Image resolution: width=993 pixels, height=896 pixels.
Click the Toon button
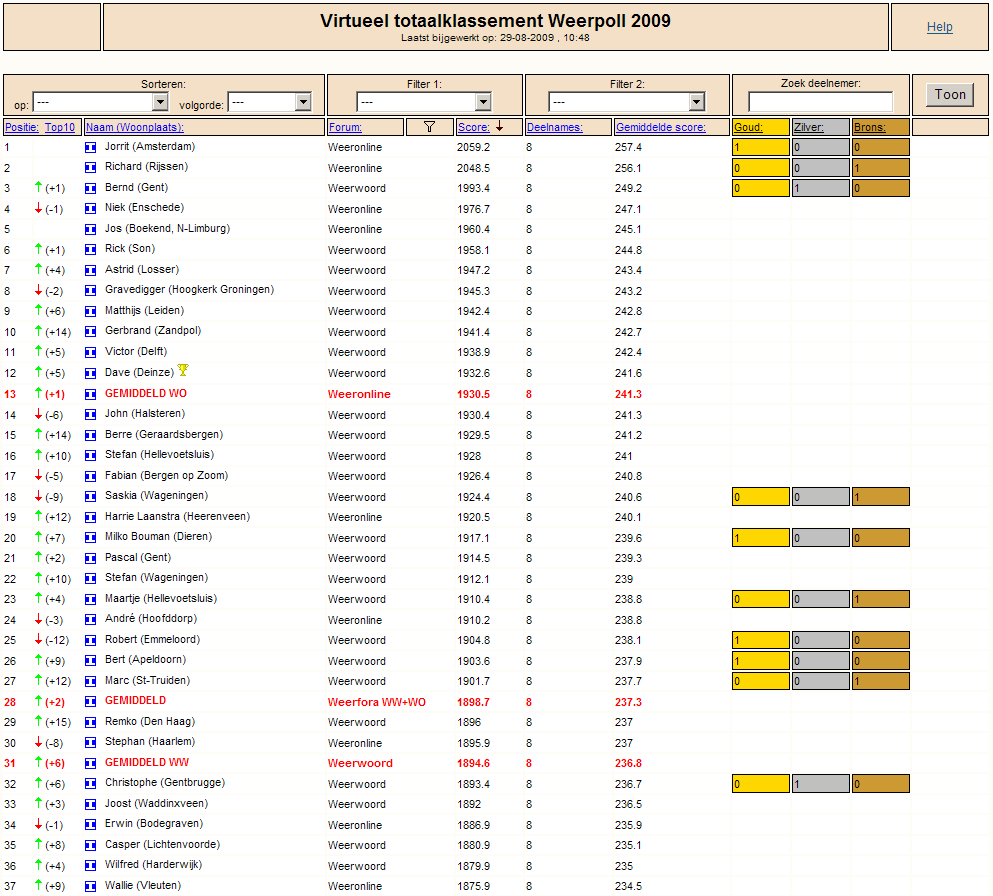pyautogui.click(x=950, y=94)
